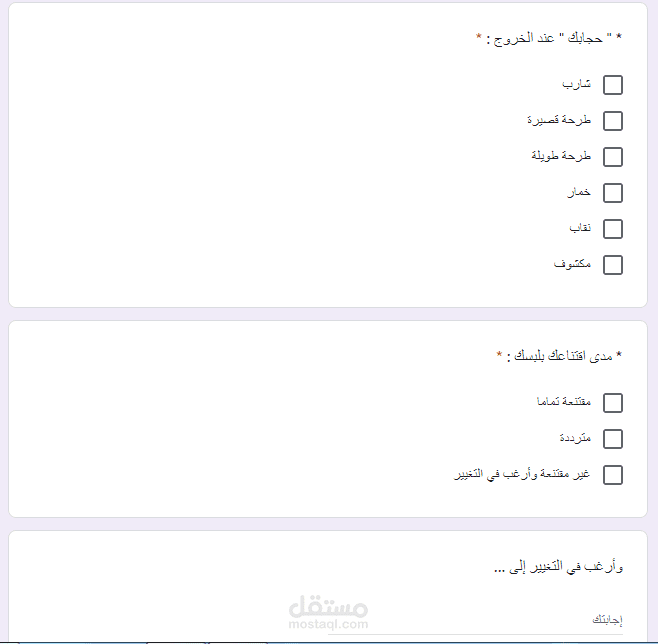Click the طرحة طويلة label text
The image size is (658, 644).
[561, 157]
